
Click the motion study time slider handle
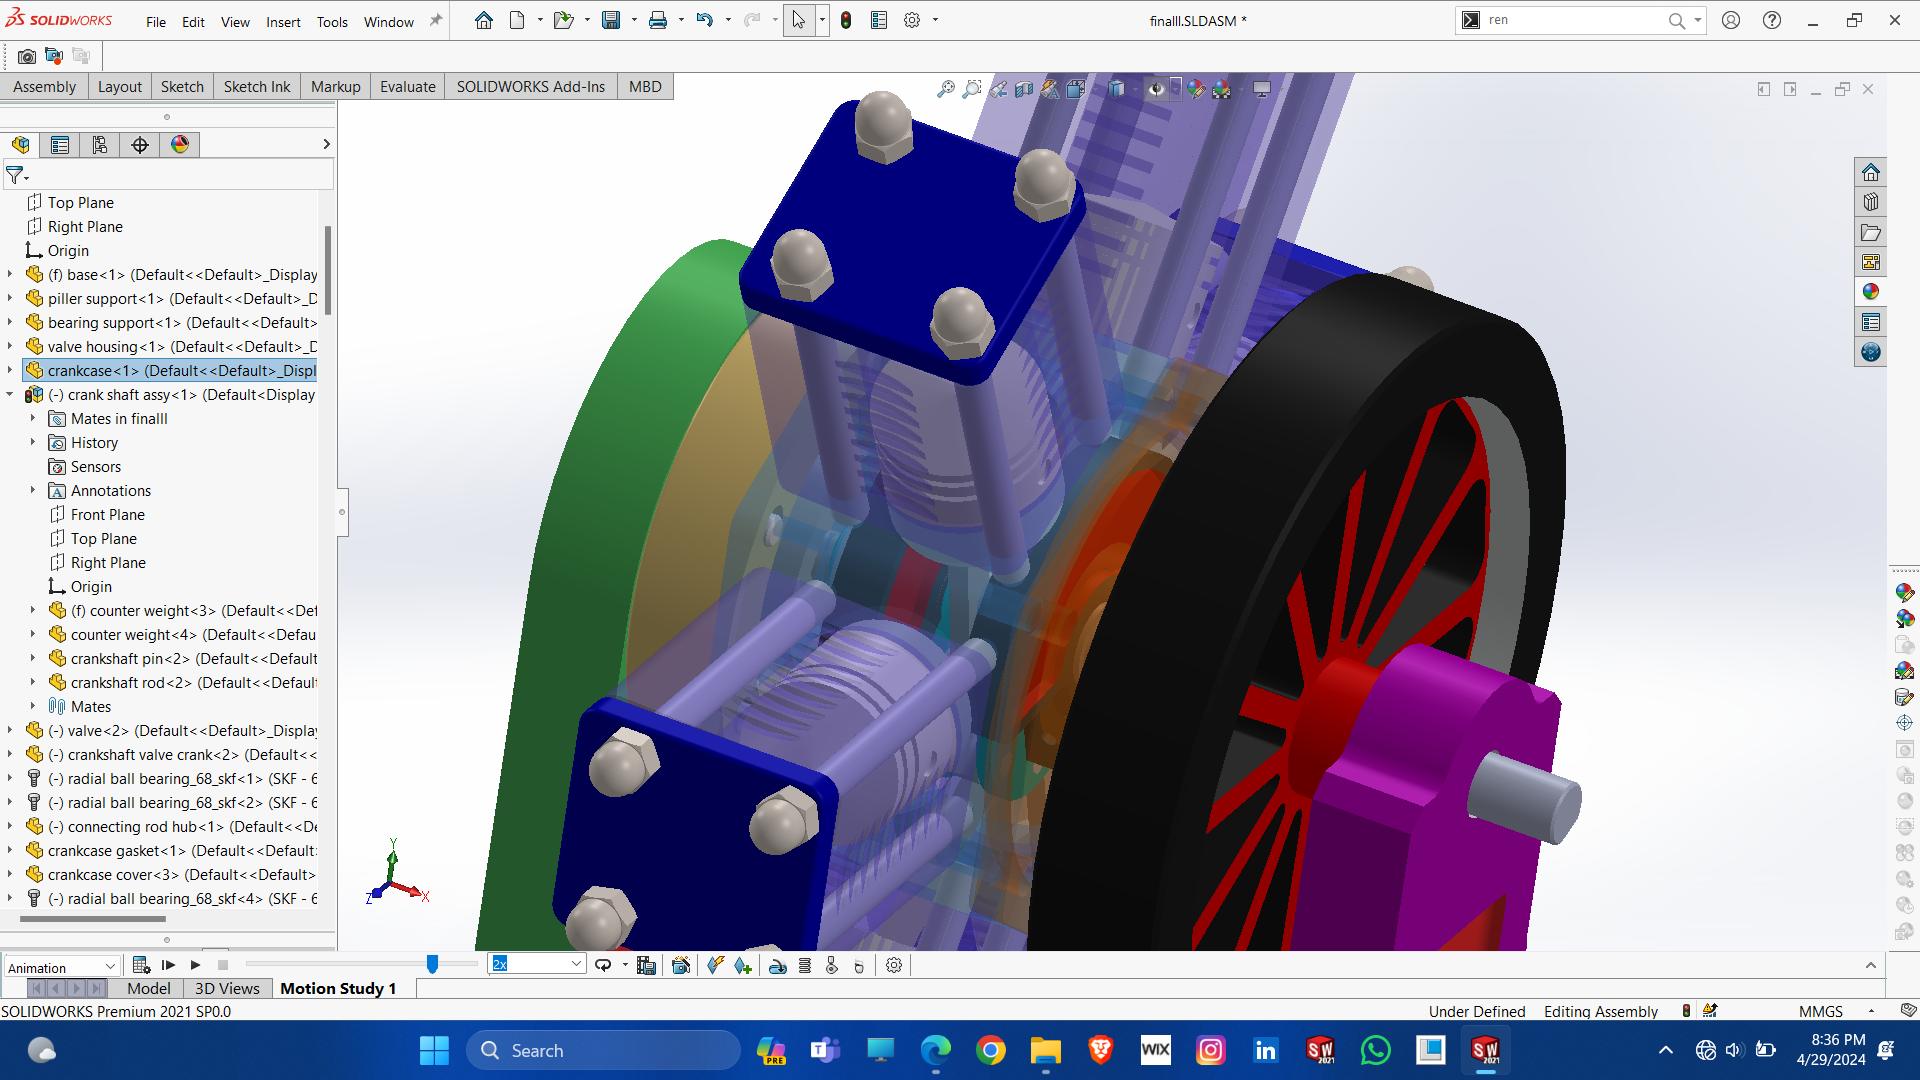[432, 964]
